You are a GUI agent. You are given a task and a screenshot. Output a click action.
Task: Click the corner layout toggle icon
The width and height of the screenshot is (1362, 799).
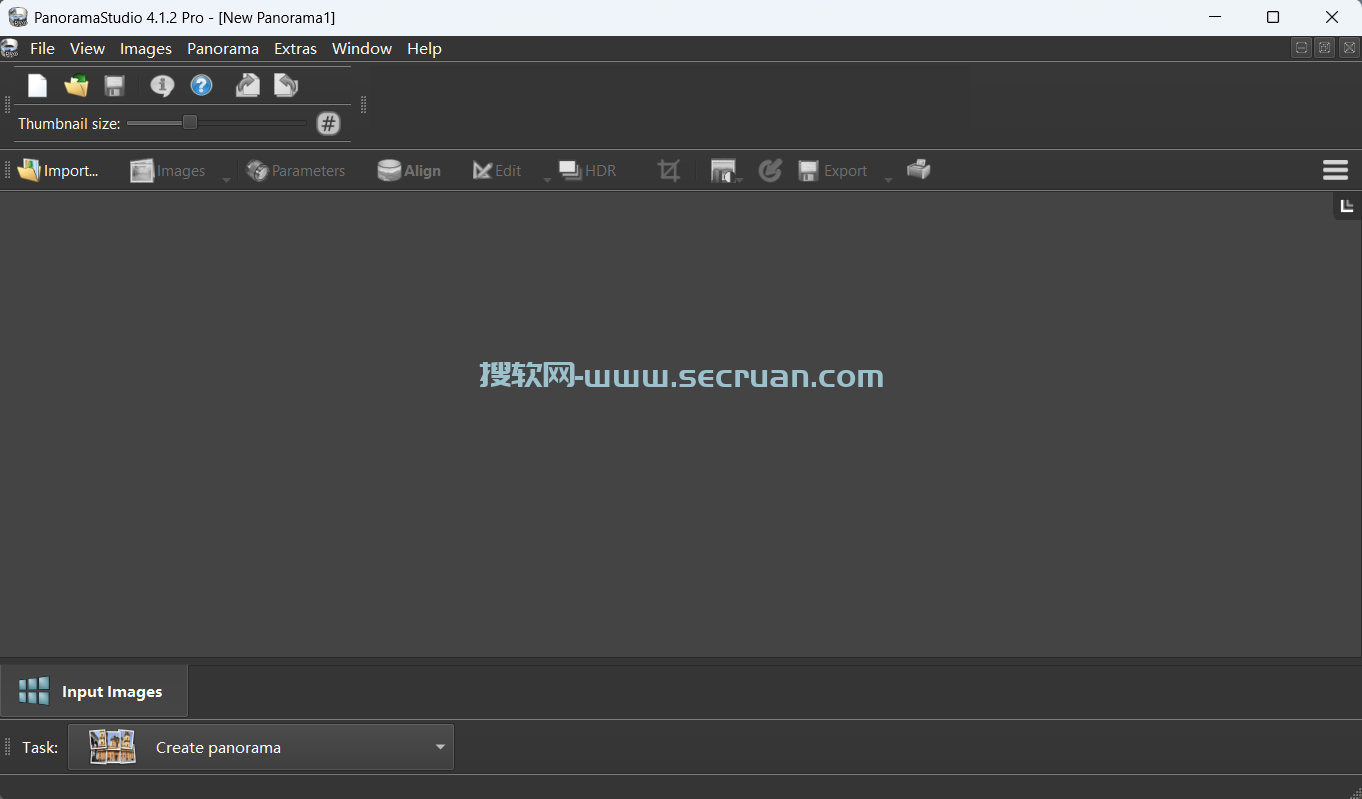(x=1347, y=206)
